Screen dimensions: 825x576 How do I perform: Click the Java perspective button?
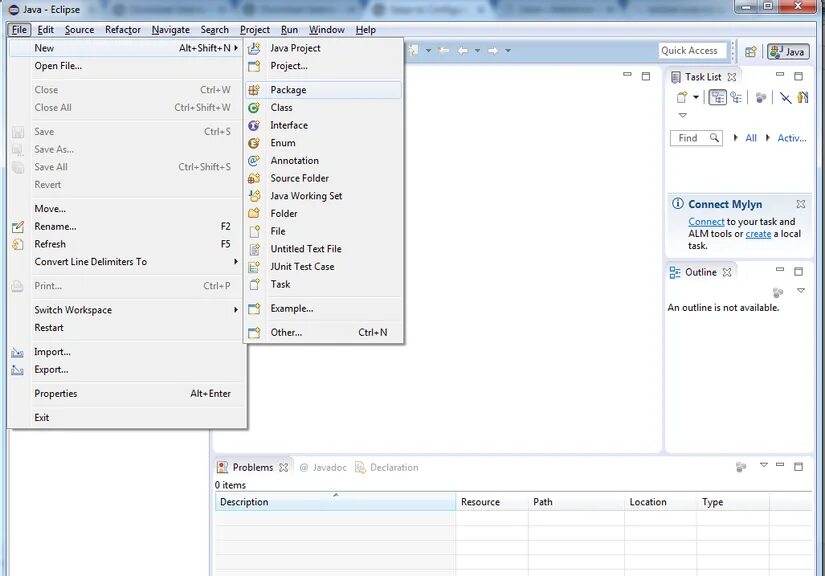(x=788, y=52)
